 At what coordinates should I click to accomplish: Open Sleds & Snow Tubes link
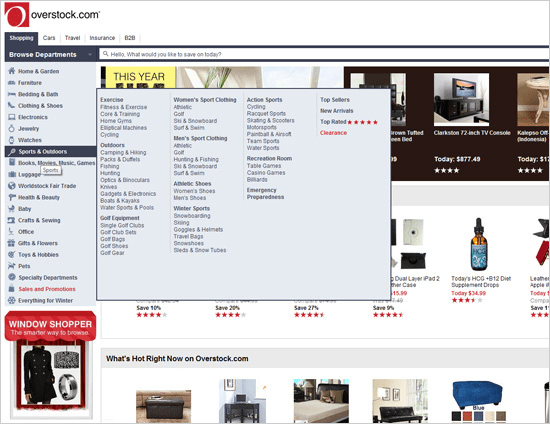click(200, 250)
